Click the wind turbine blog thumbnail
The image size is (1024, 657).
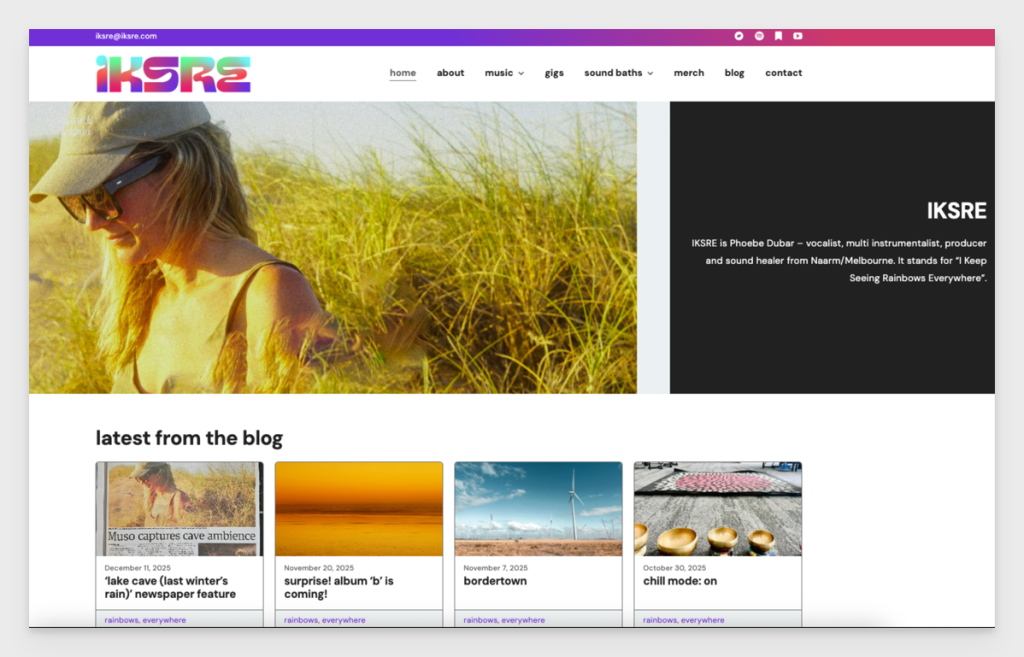[538, 509]
